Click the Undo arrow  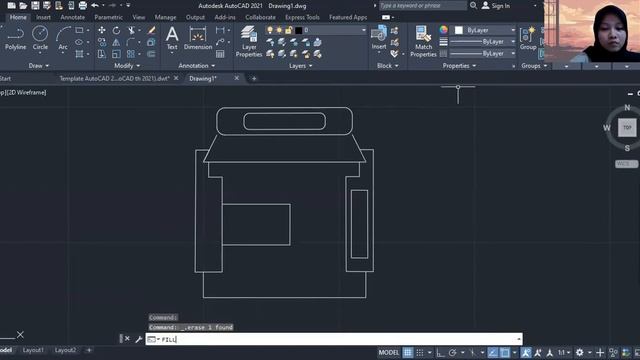click(x=95, y=6)
